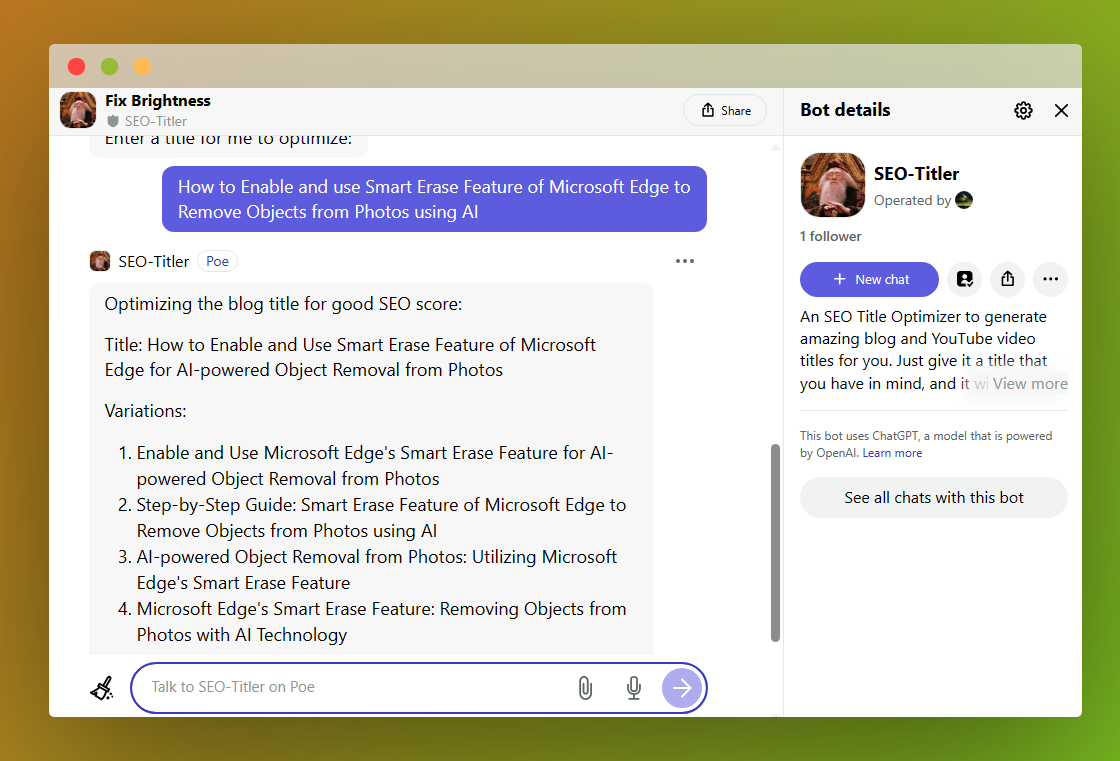Click SEO-Titler sender name above reply

point(154,262)
